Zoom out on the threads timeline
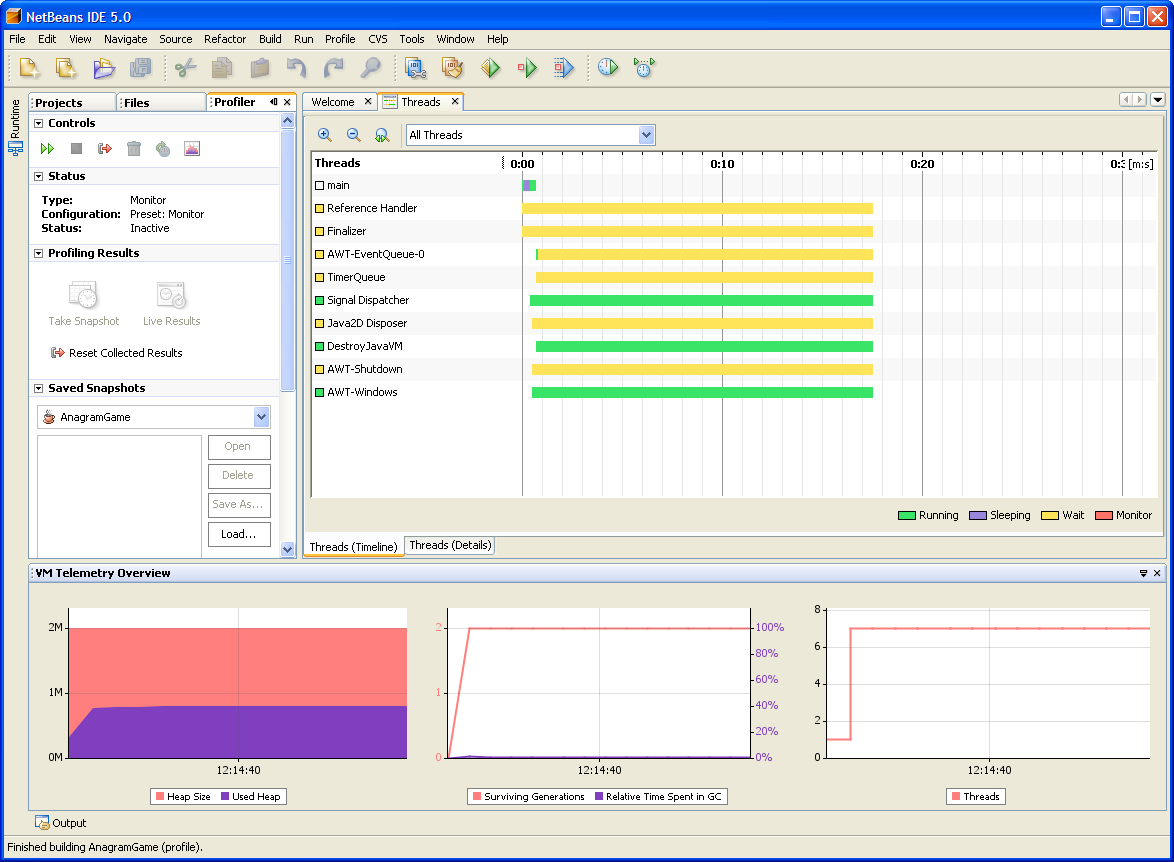This screenshot has height=862, width=1174. click(x=353, y=135)
